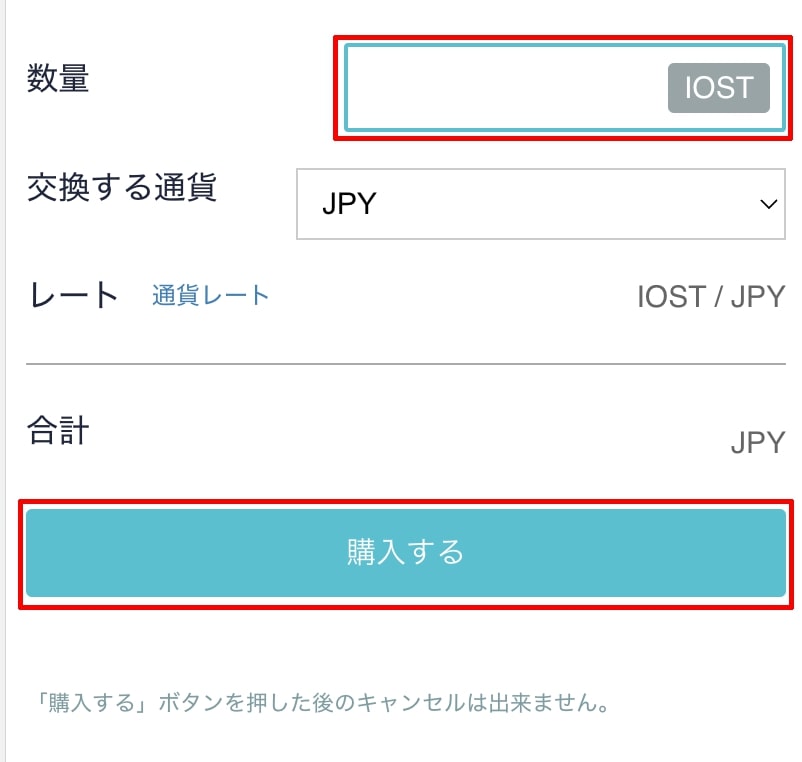Click the dropdown chevron next to JPY
Image resolution: width=802 pixels, height=762 pixels.
click(768, 204)
